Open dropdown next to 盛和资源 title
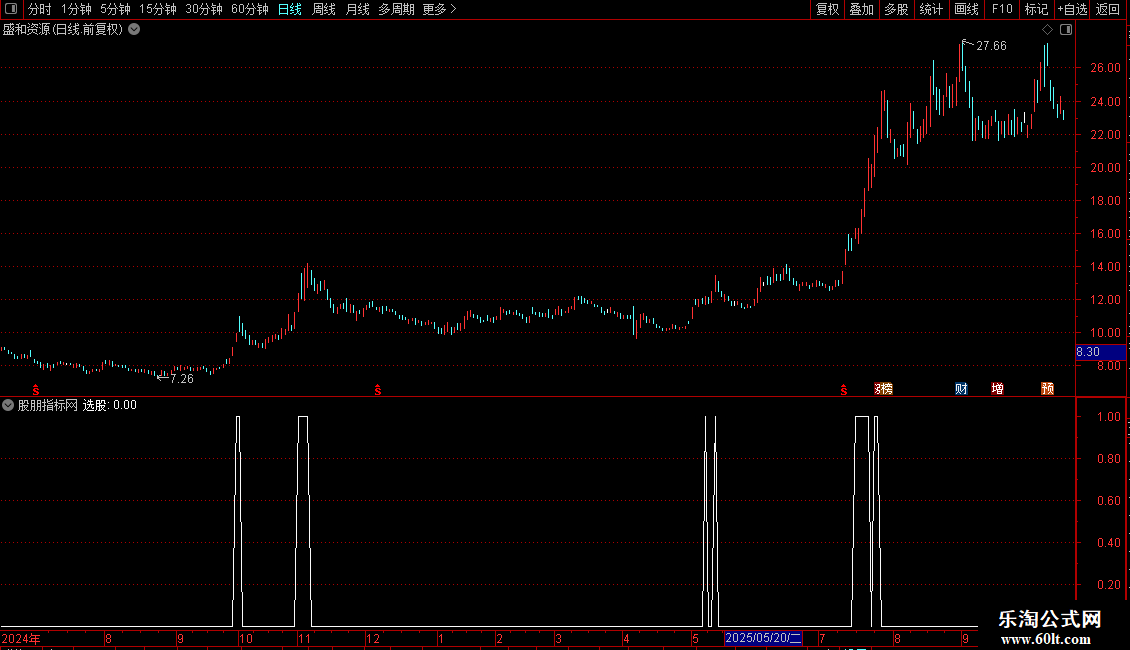The image size is (1130, 650). (134, 30)
